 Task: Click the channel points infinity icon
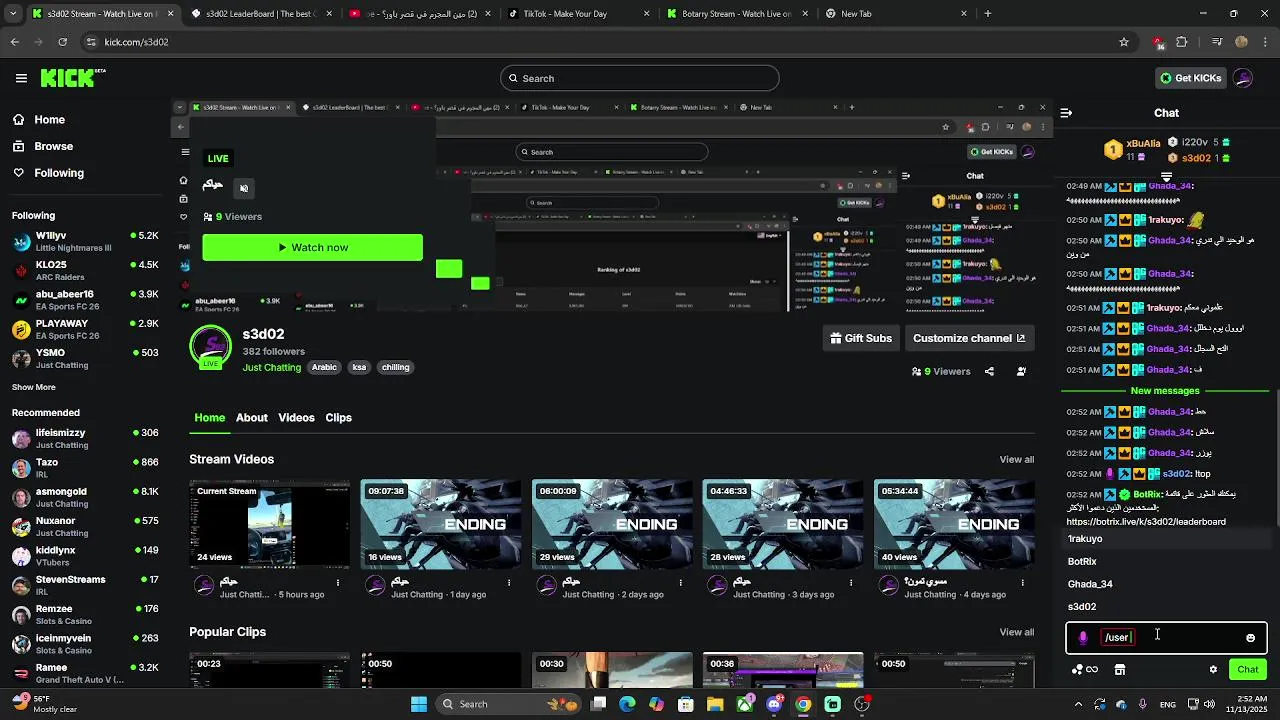pos(1085,670)
